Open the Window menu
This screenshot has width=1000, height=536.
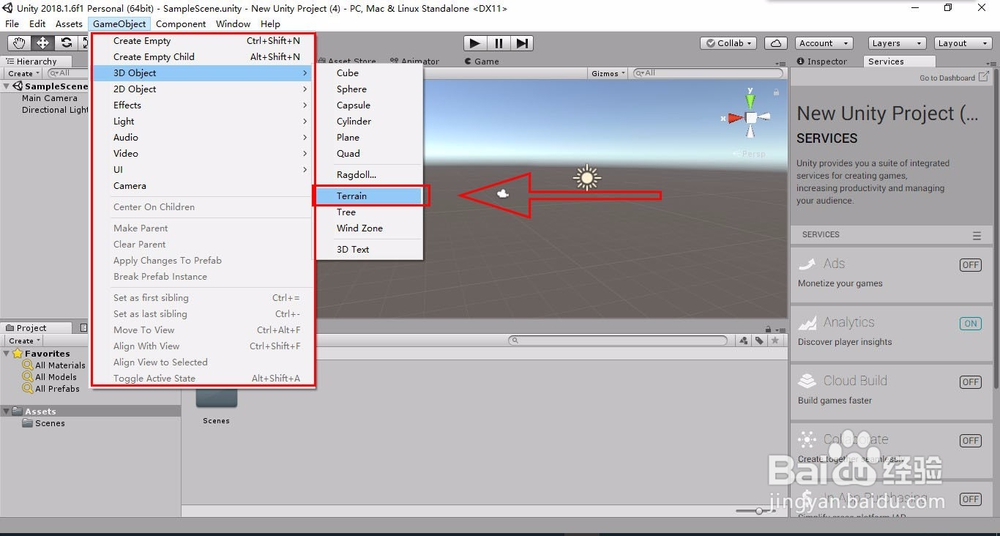pos(233,24)
